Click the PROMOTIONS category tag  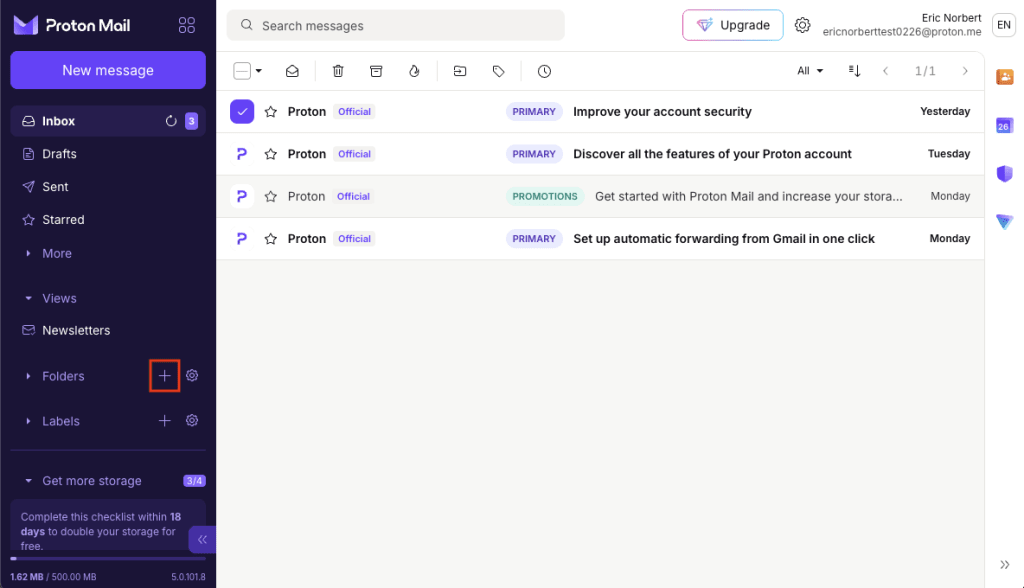[x=545, y=196]
